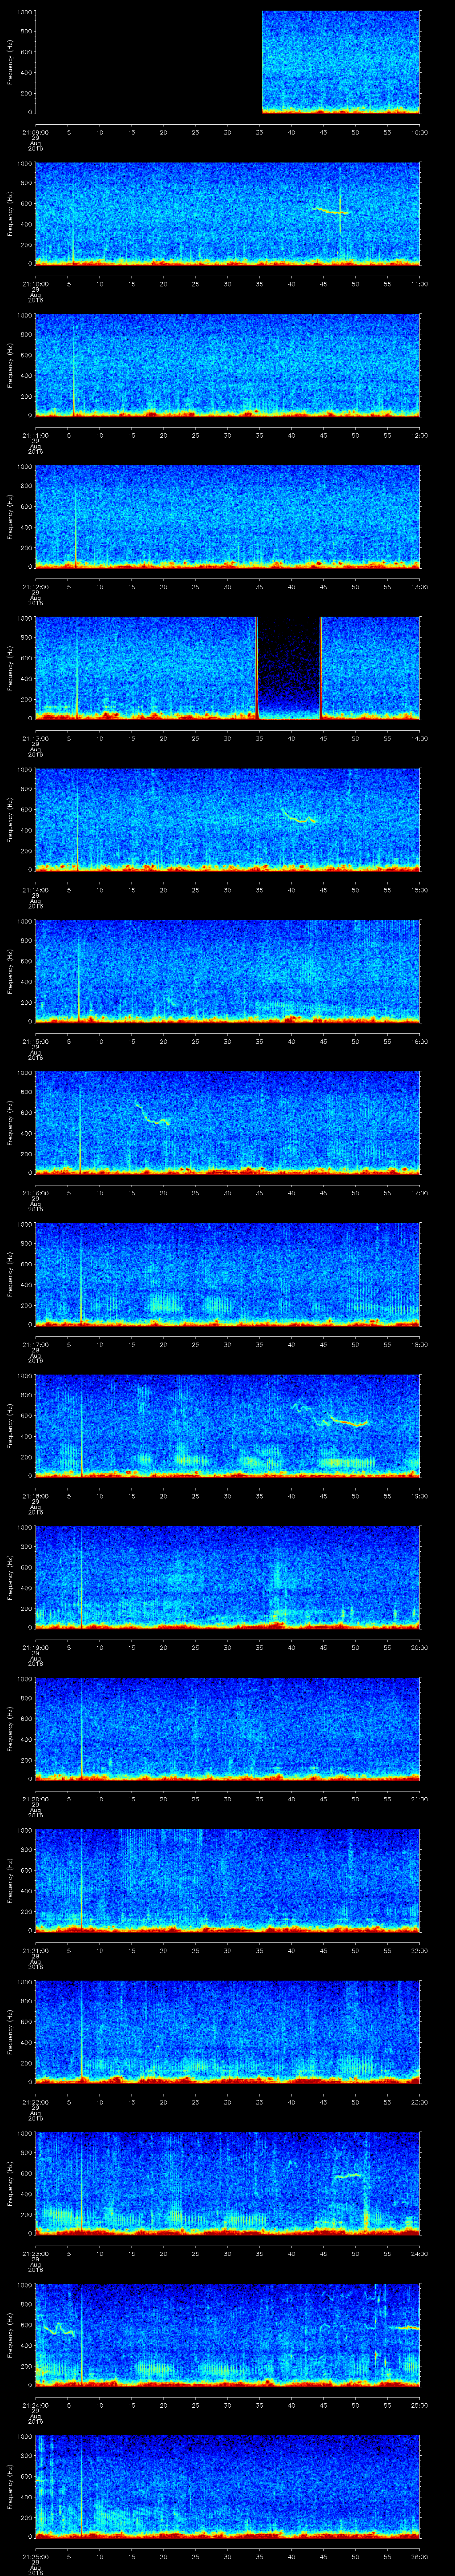Click the 14:00 end time label

tap(419, 738)
